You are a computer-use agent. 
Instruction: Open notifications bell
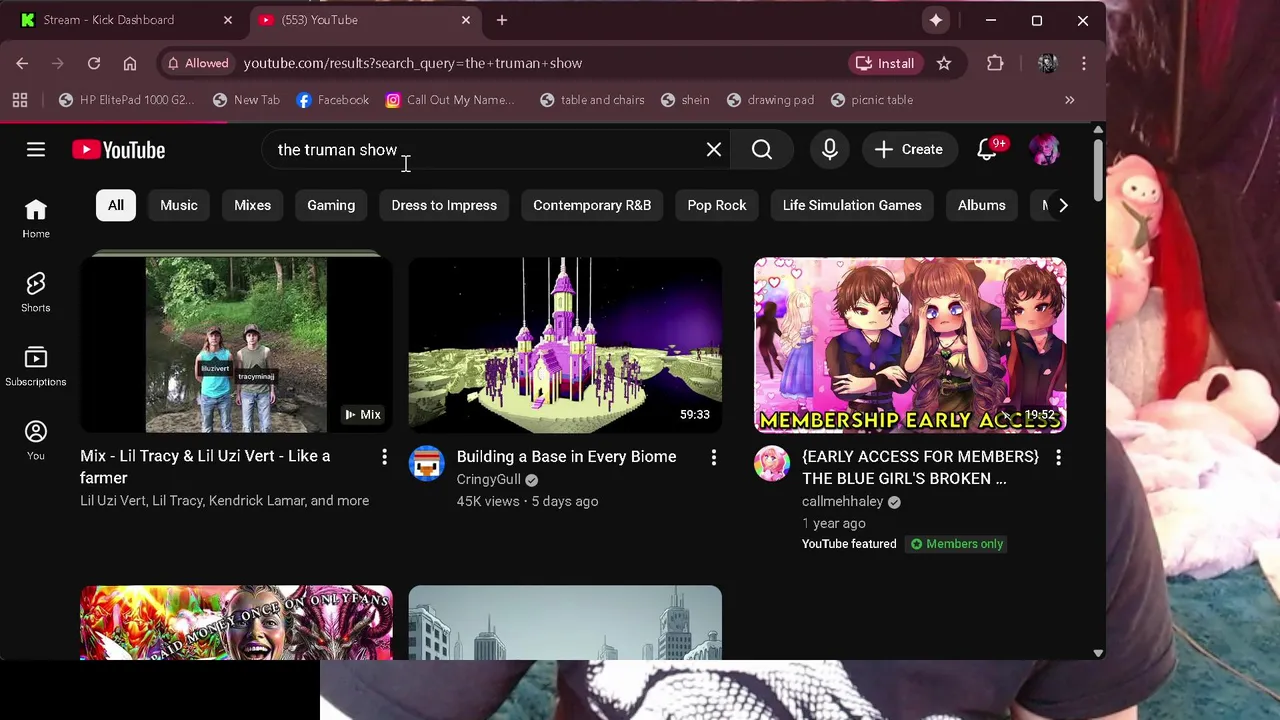pyautogui.click(x=987, y=150)
